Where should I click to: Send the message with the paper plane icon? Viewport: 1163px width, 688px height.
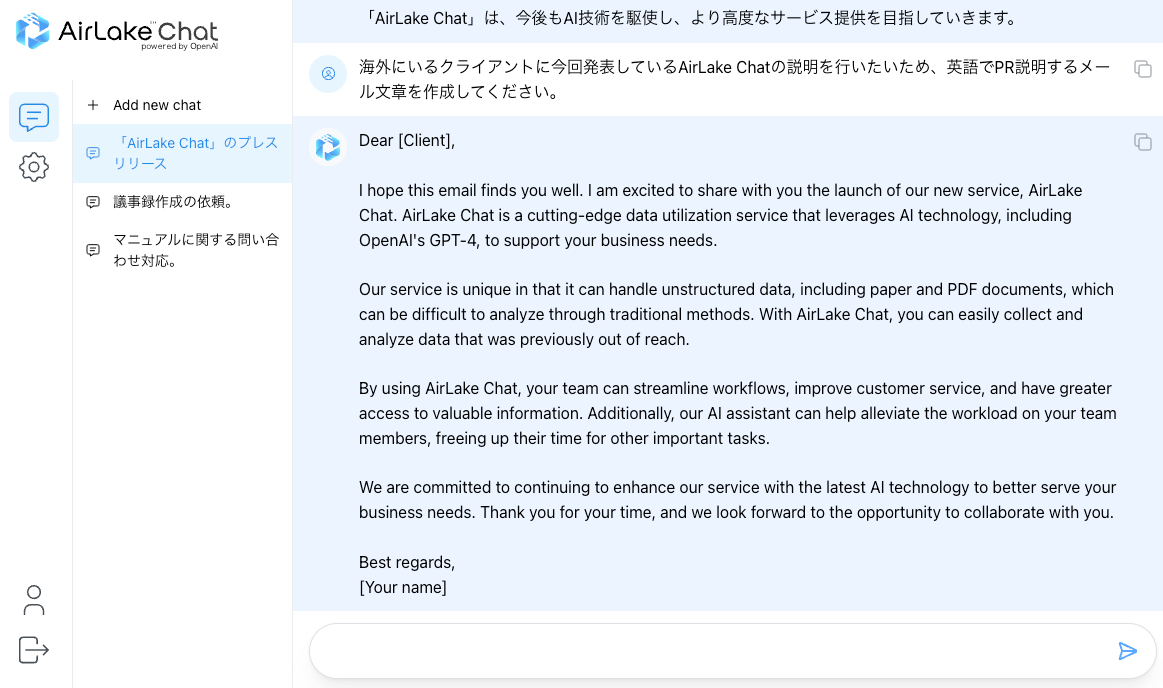1127,652
